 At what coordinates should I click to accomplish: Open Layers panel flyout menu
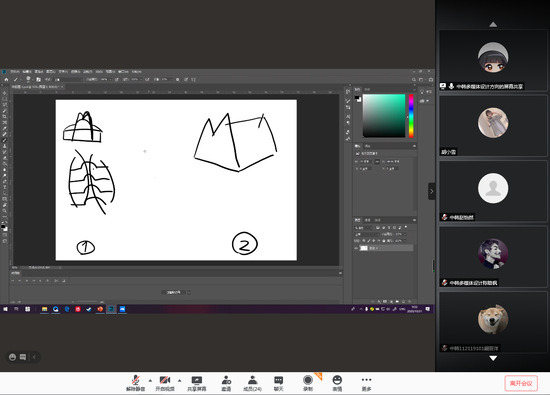click(x=414, y=220)
